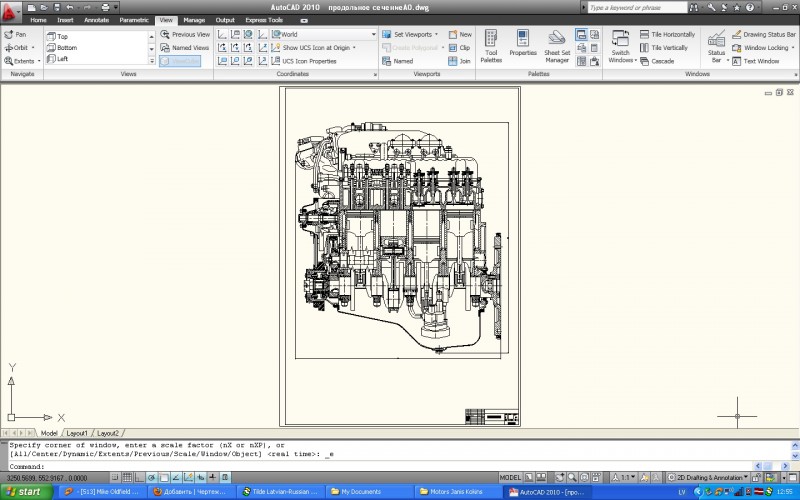The image size is (800, 500).
Task: Expand the Extents zoom dropdown
Action: [x=39, y=61]
